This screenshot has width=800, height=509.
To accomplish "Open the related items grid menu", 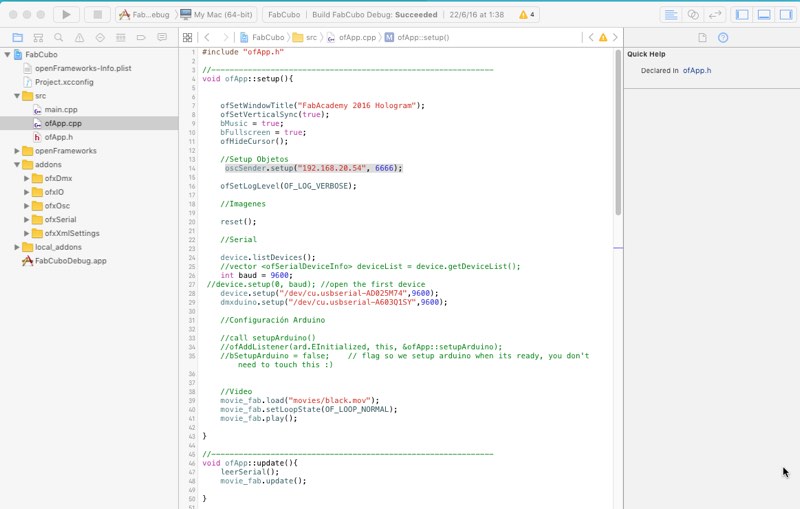I will 188,37.
